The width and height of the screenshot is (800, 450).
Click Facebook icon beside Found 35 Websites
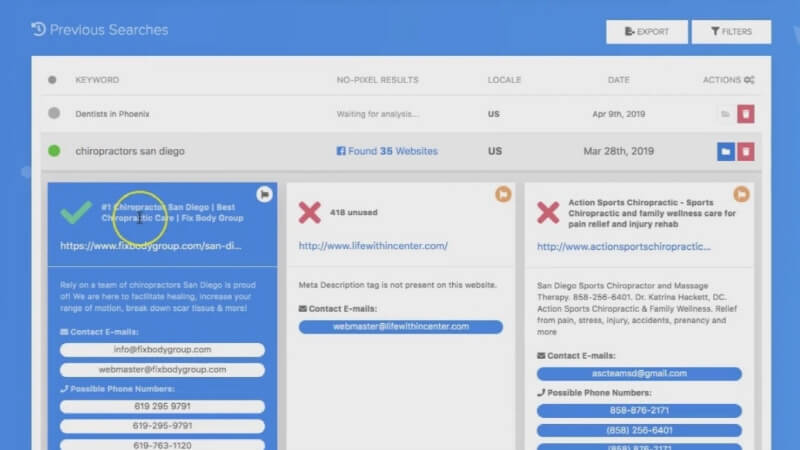tap(341, 151)
